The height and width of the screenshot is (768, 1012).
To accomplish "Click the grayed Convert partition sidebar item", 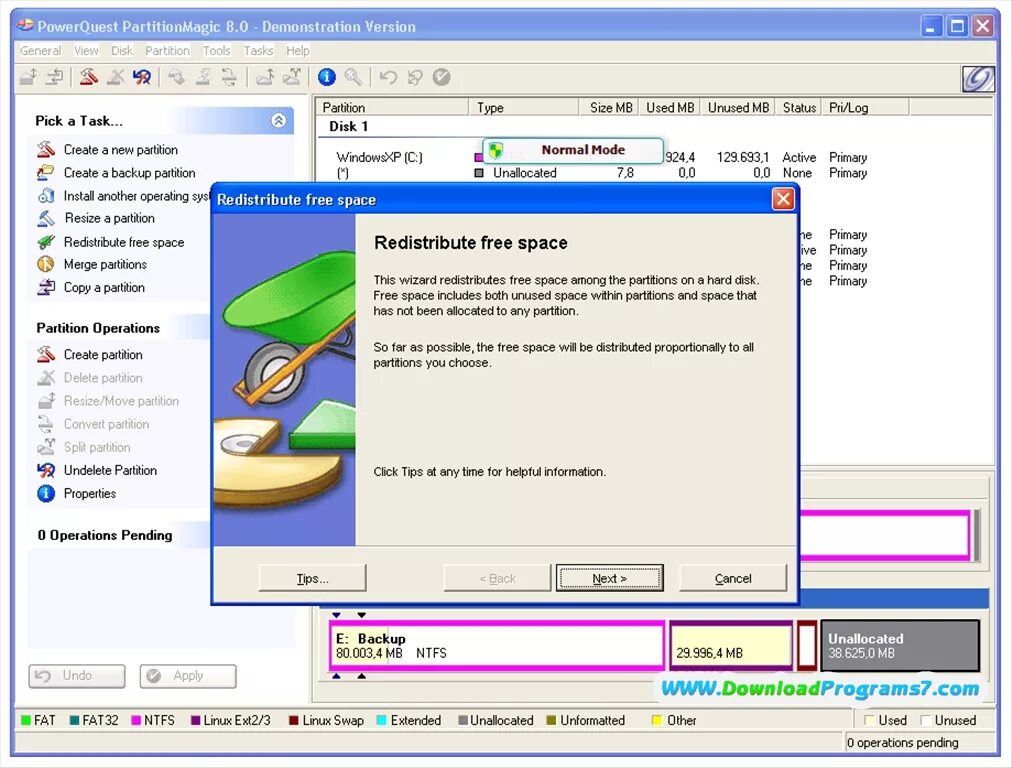I will click(94, 424).
